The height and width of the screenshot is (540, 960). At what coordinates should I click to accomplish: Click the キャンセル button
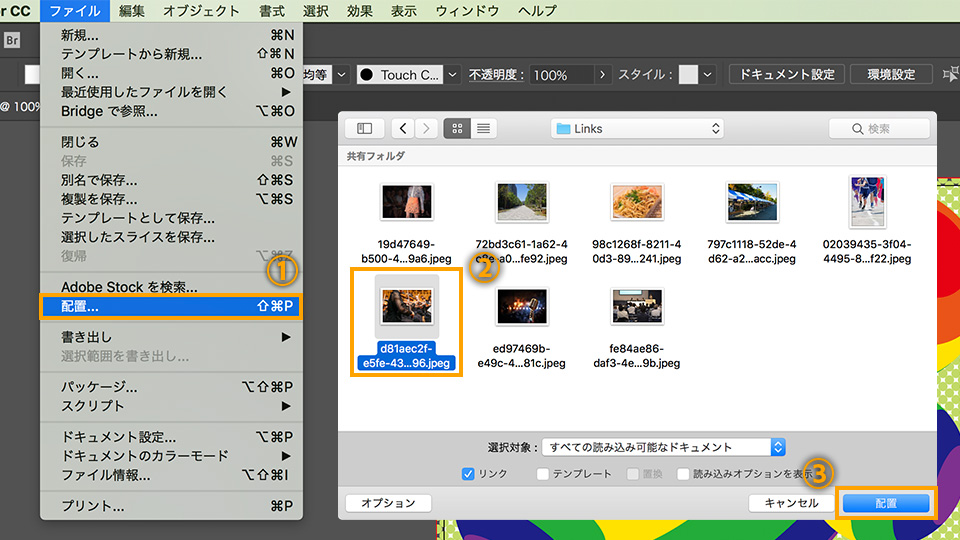click(x=791, y=503)
